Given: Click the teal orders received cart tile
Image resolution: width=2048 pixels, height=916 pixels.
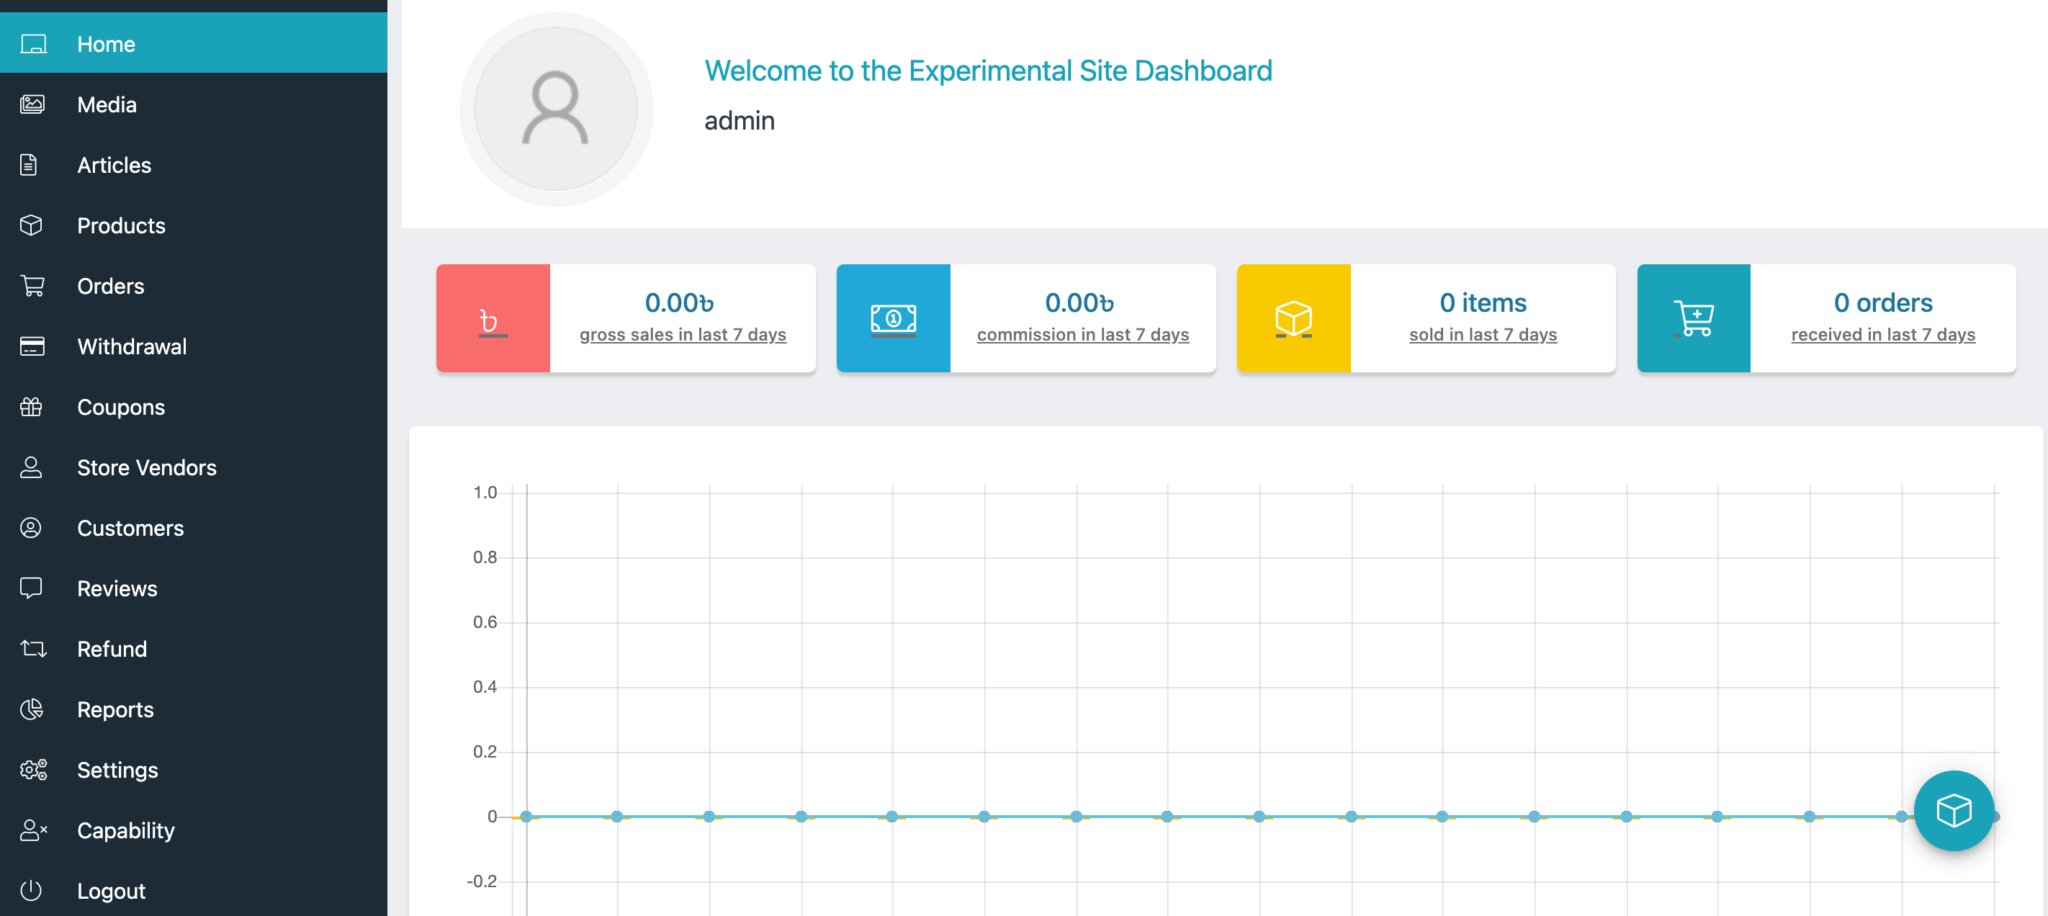Looking at the screenshot, I should (1693, 319).
